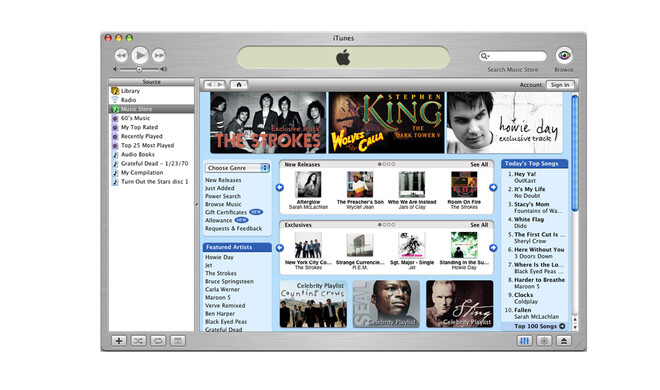This screenshot has width=660, height=390.
Task: Toggle the show artwork button
Action: pos(178,341)
